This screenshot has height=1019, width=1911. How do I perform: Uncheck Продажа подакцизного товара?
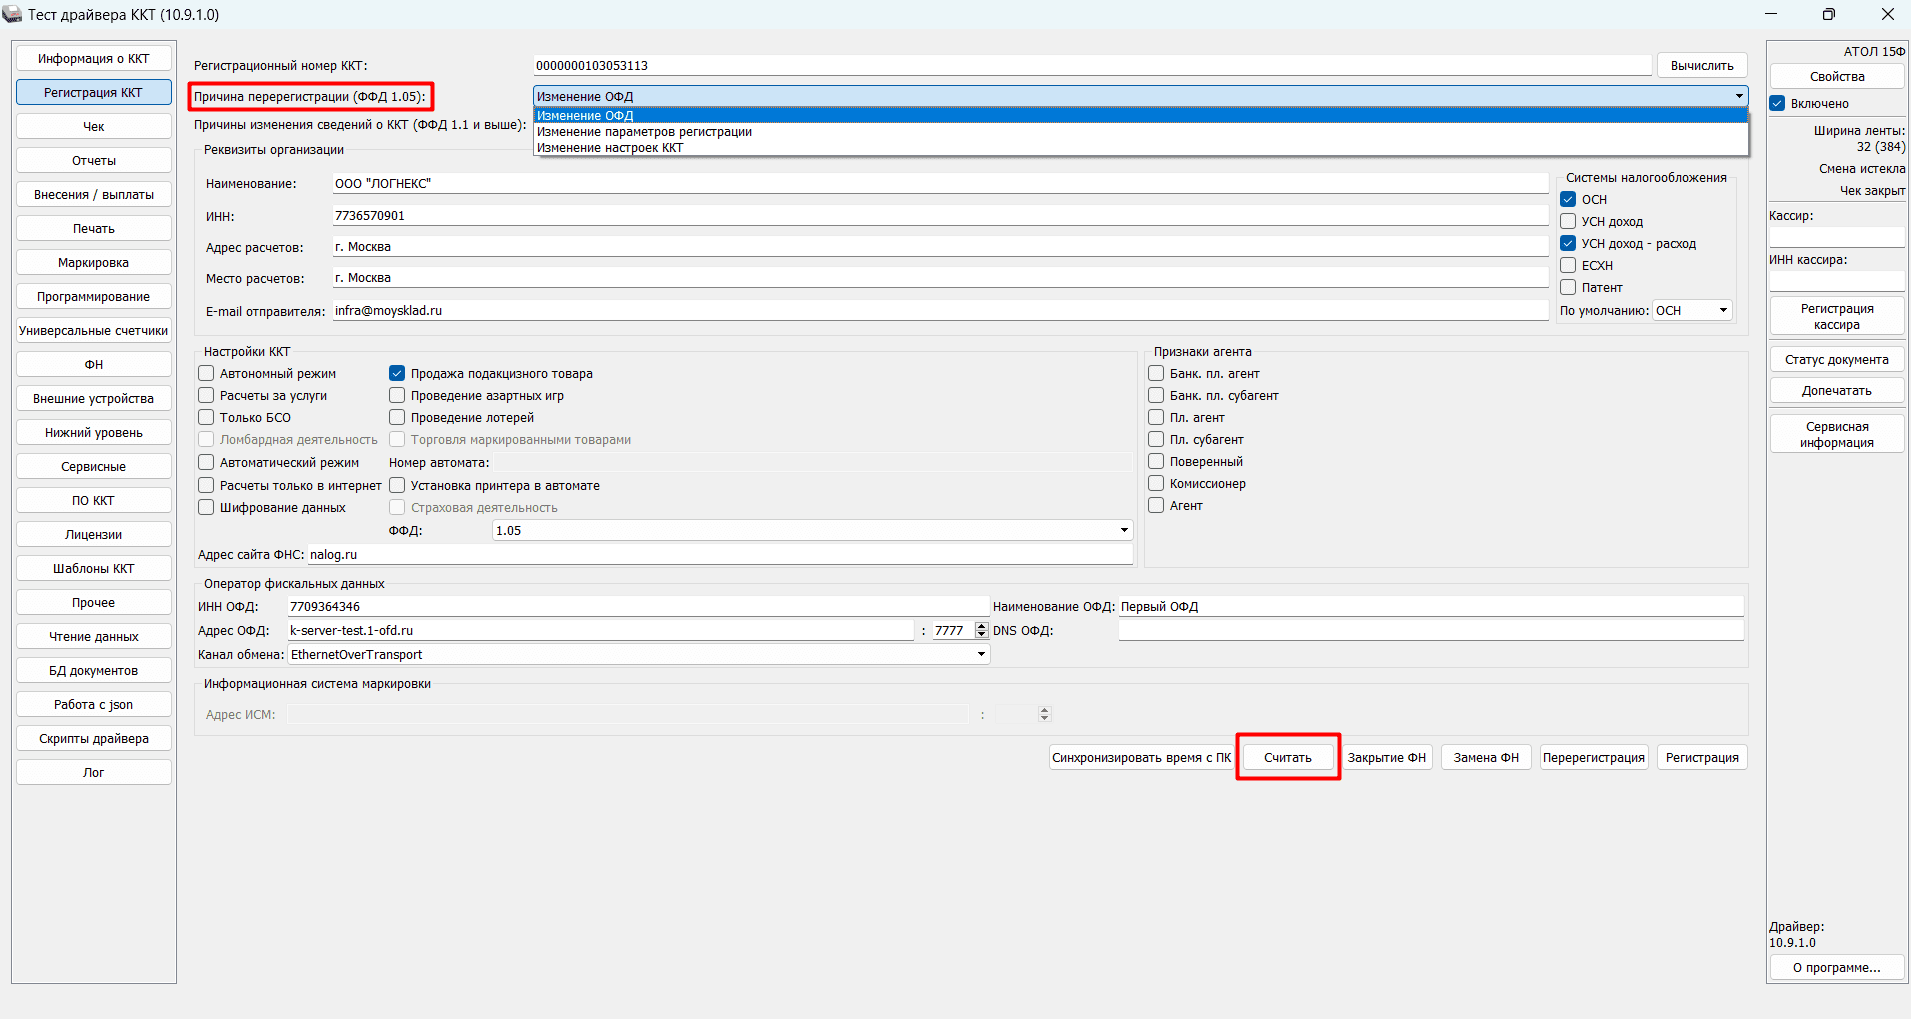tap(397, 373)
